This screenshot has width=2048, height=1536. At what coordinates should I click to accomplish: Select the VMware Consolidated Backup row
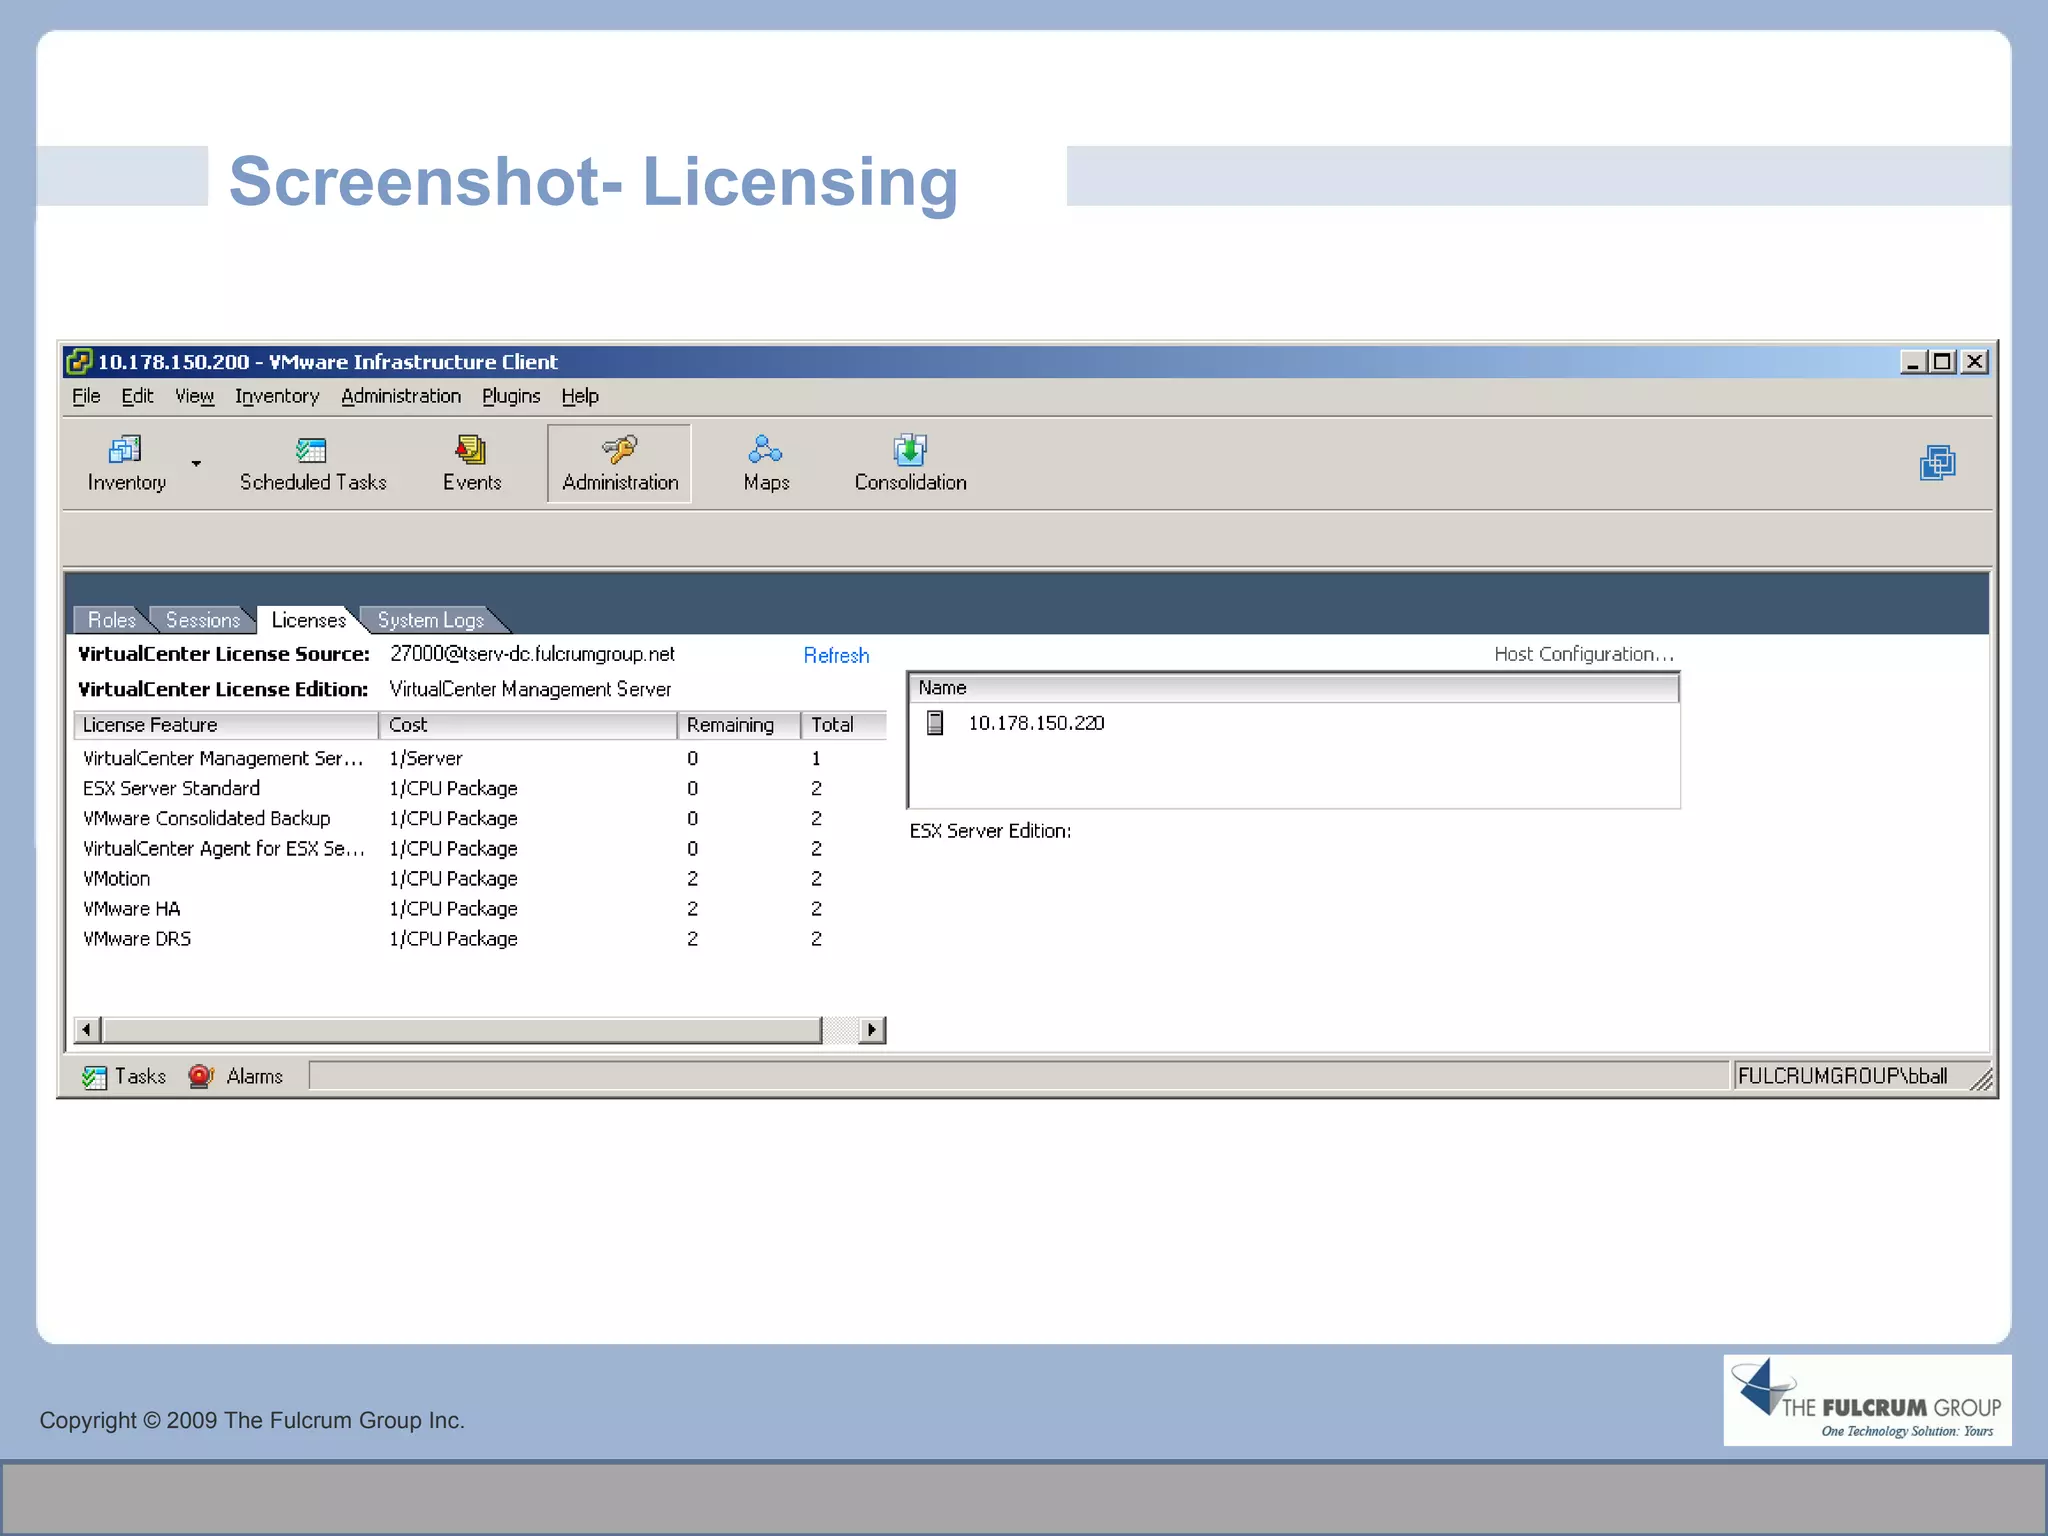coord(480,818)
